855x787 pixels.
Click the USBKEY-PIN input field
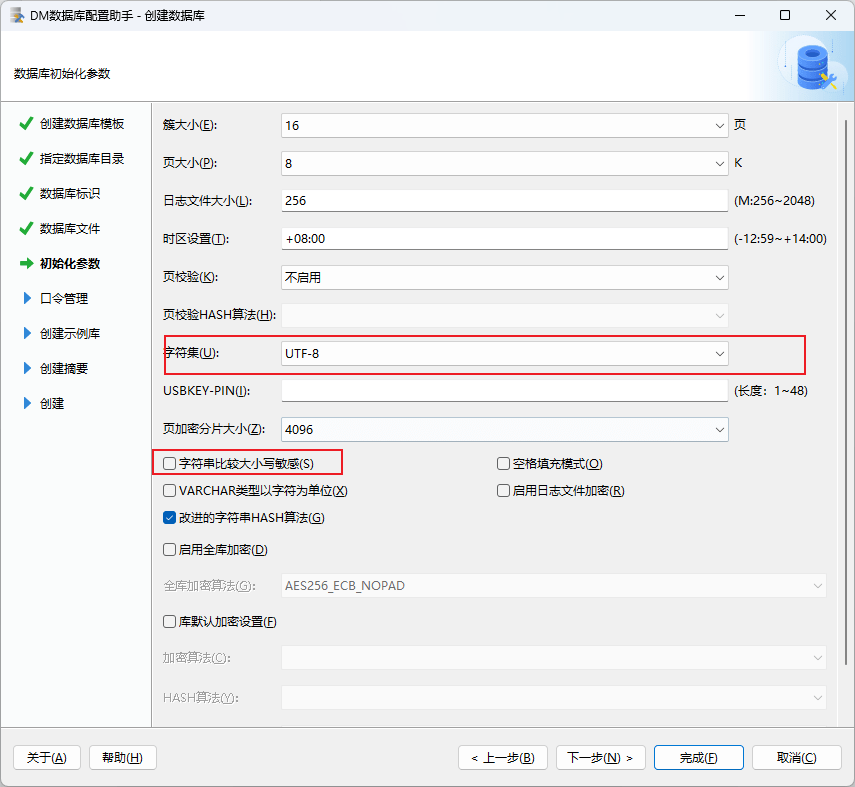[x=504, y=391]
